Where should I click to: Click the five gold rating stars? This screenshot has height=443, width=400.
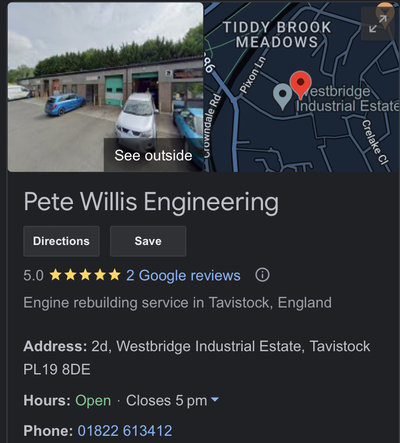point(85,275)
